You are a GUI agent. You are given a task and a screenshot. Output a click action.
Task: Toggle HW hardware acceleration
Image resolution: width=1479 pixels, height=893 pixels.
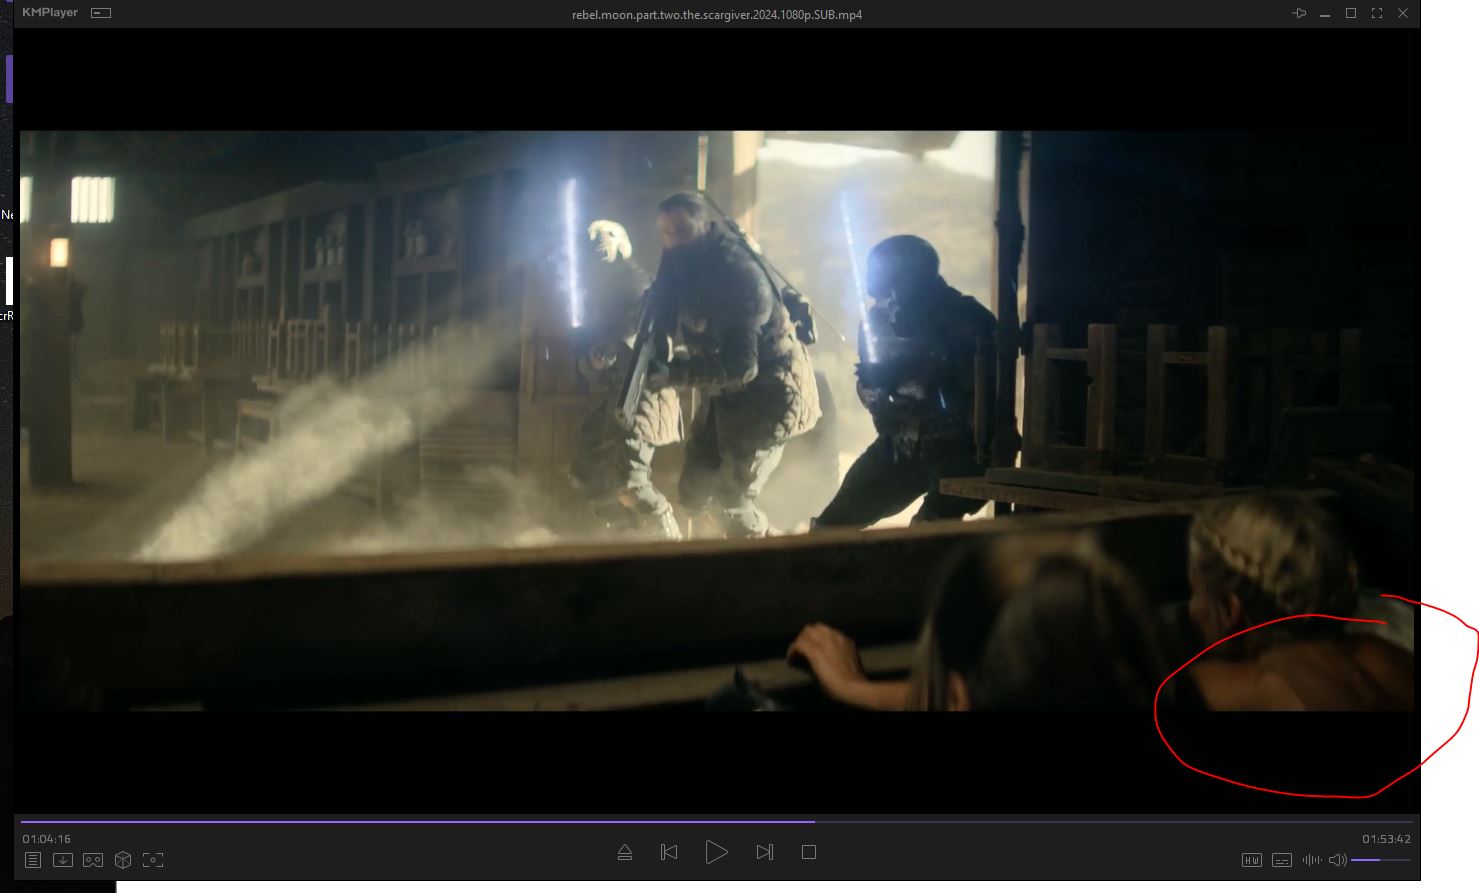click(x=1251, y=860)
